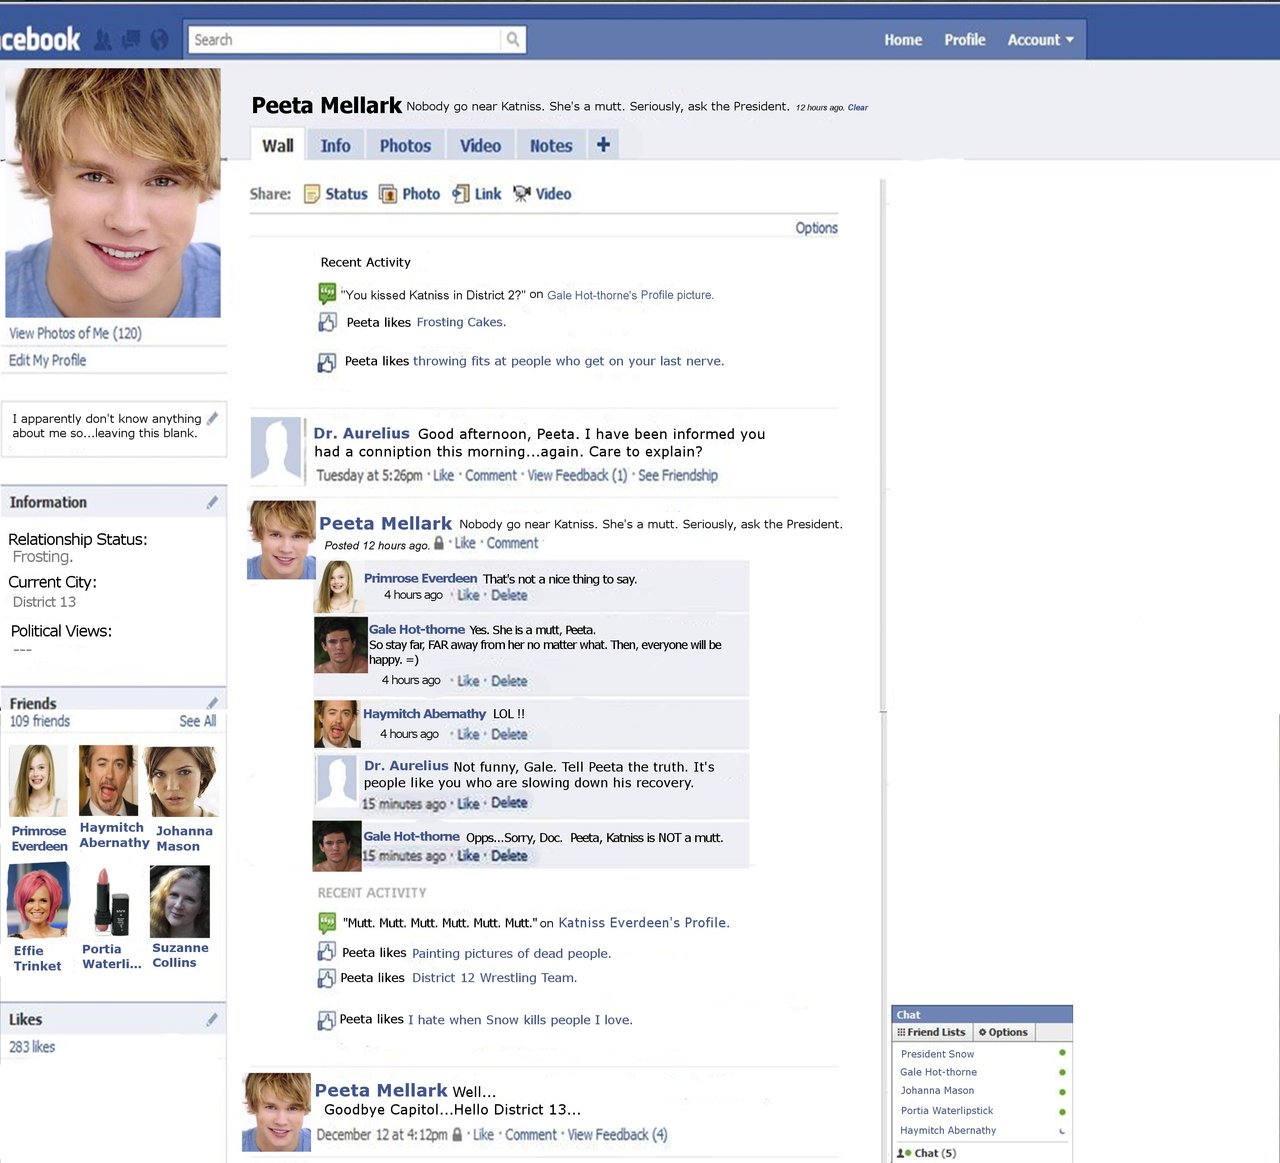Edit Likes section via pencil icon
Screen dimensions: 1280x1163
pos(212,1020)
